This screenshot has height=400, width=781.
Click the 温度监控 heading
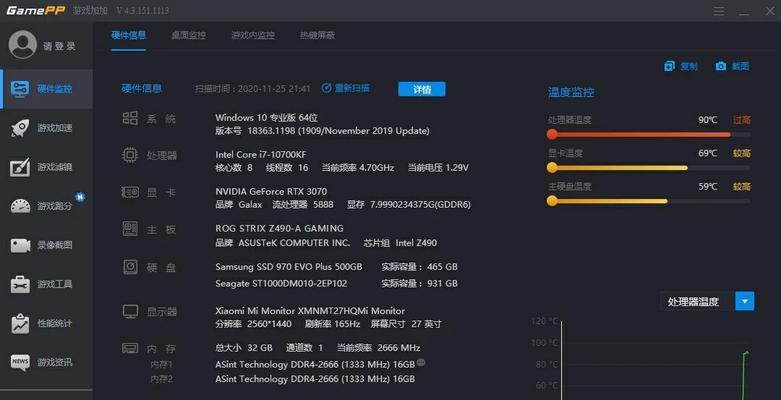click(571, 92)
